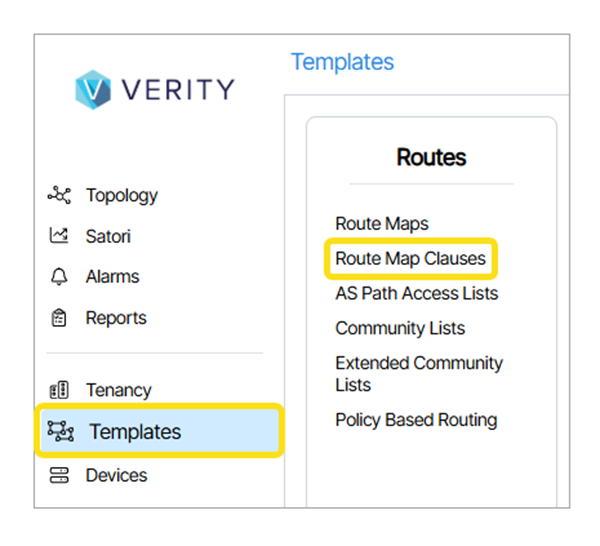Navigate to Community Lists
This screenshot has height=546, width=600.
(400, 328)
